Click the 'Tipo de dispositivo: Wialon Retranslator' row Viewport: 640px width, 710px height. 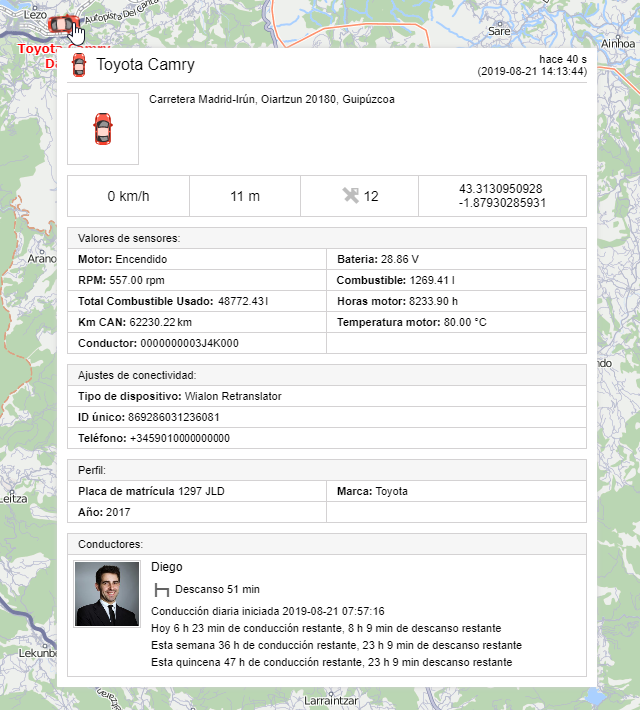pos(327,396)
